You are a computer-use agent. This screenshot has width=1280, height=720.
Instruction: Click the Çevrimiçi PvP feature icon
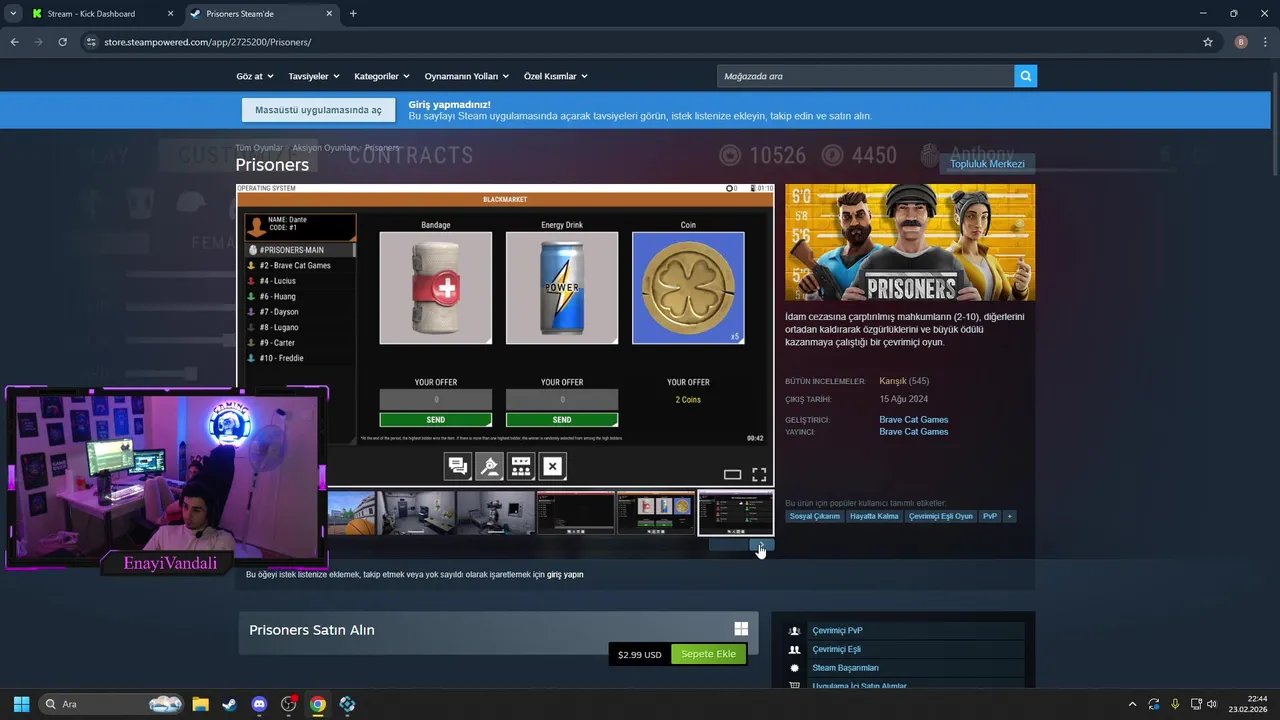click(x=794, y=631)
